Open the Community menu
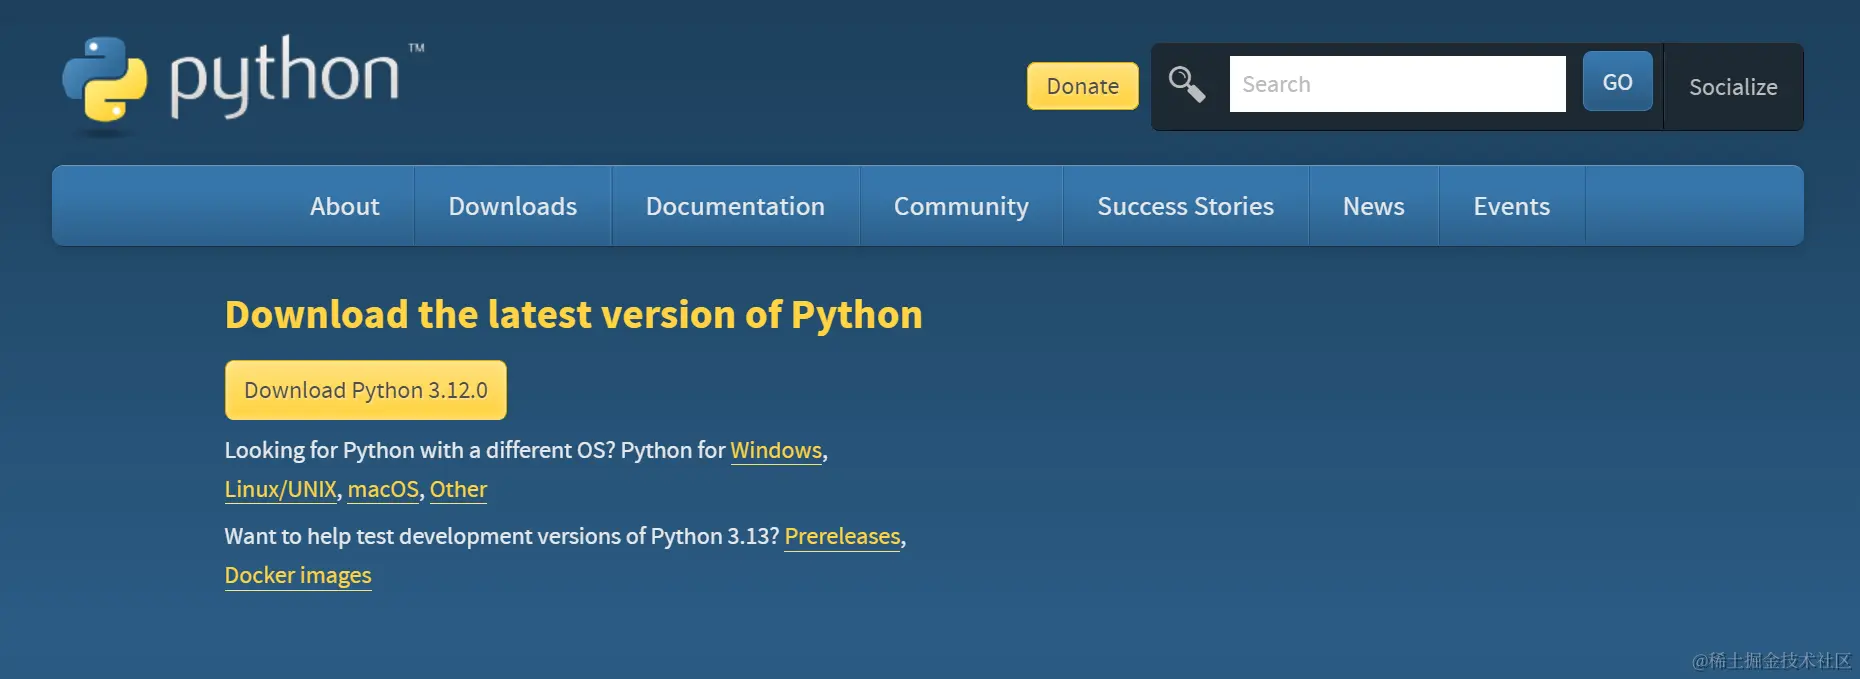Screen dimensions: 1860x679 (961, 206)
